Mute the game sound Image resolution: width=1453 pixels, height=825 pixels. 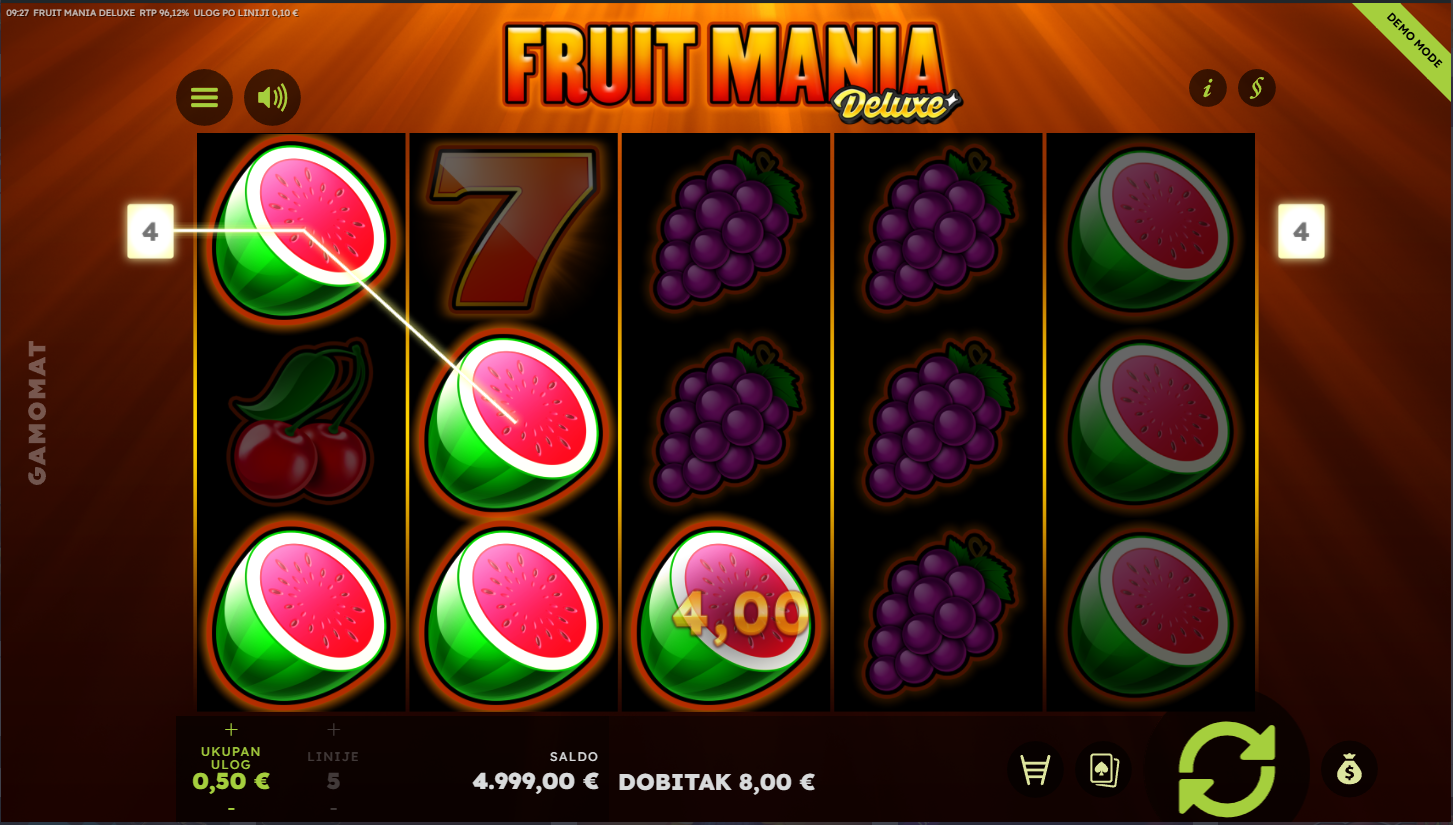[x=272, y=97]
